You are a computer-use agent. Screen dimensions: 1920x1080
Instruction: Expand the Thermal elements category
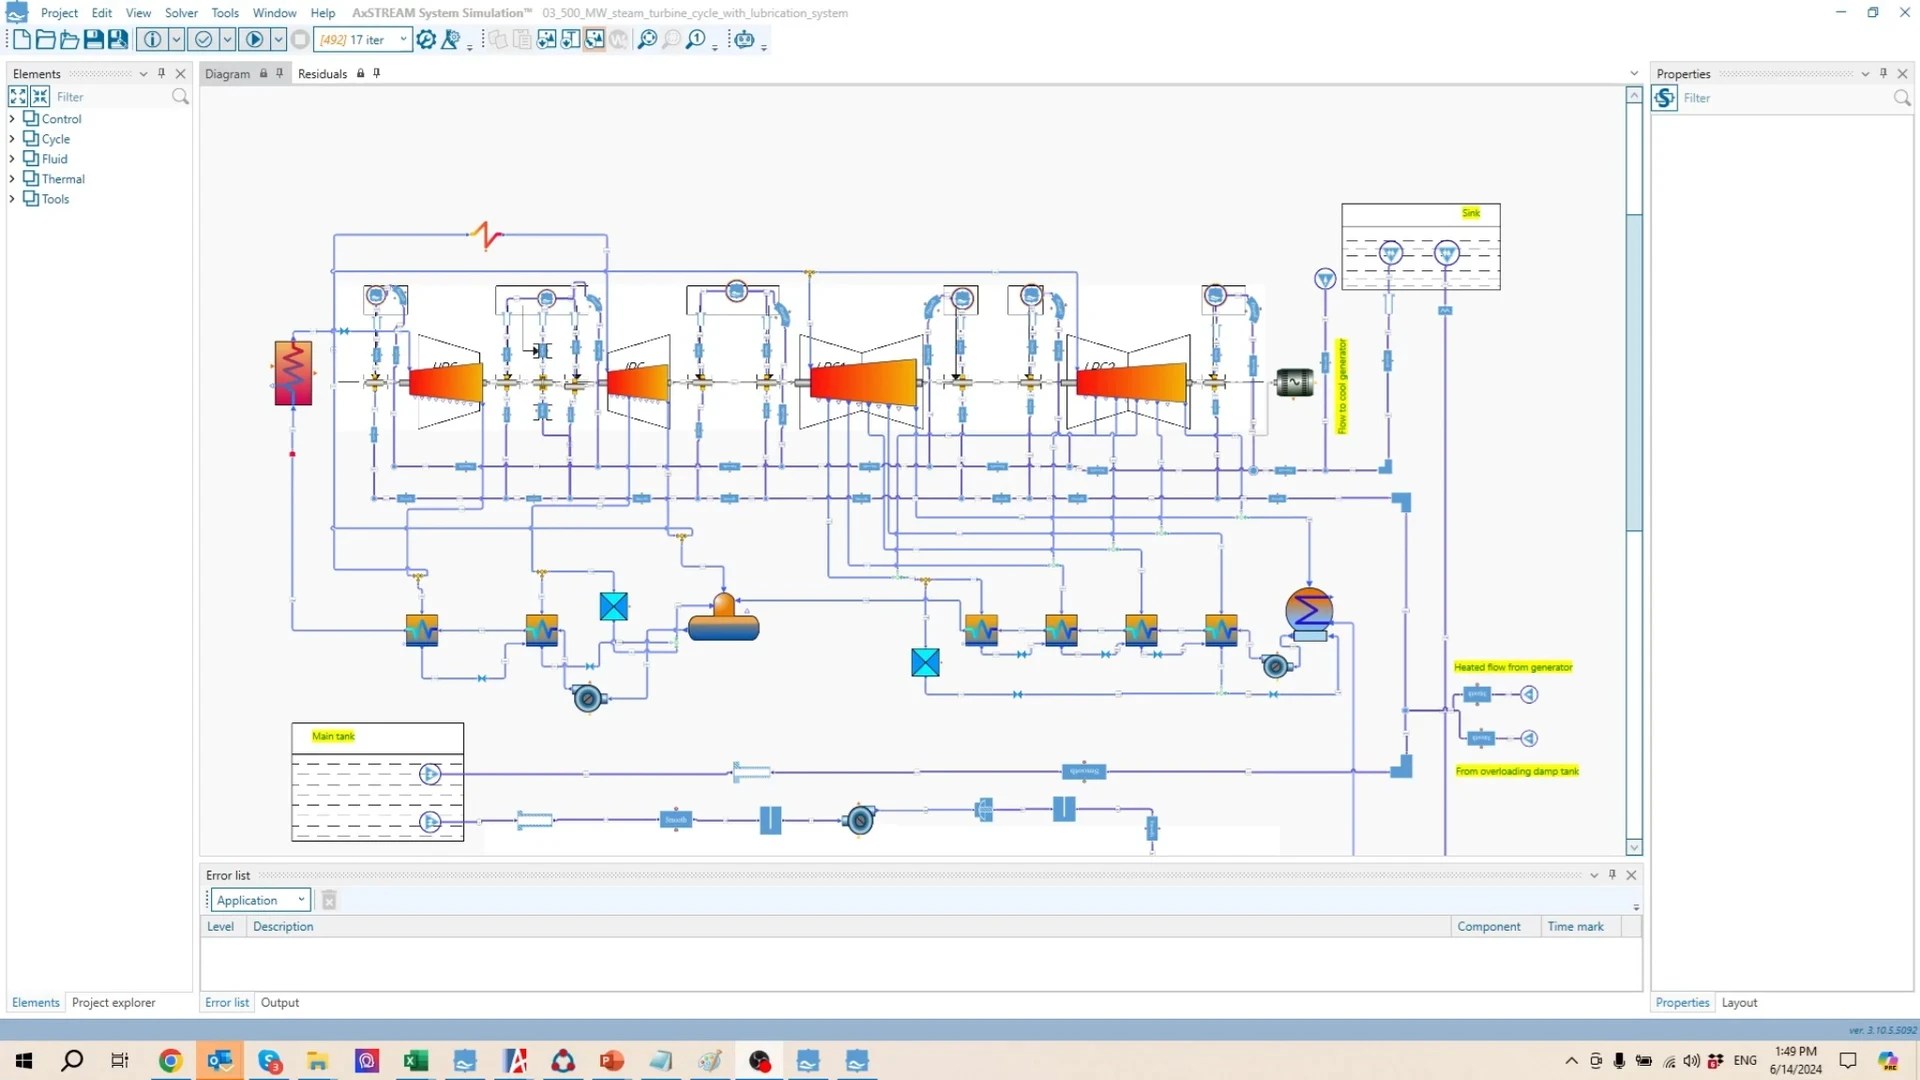coord(12,178)
